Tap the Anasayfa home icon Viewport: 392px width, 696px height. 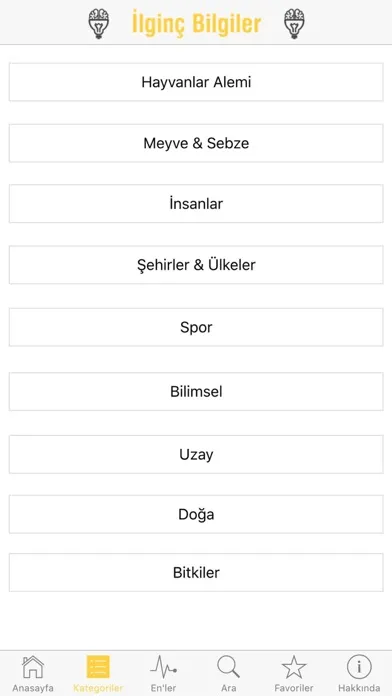coord(33,667)
